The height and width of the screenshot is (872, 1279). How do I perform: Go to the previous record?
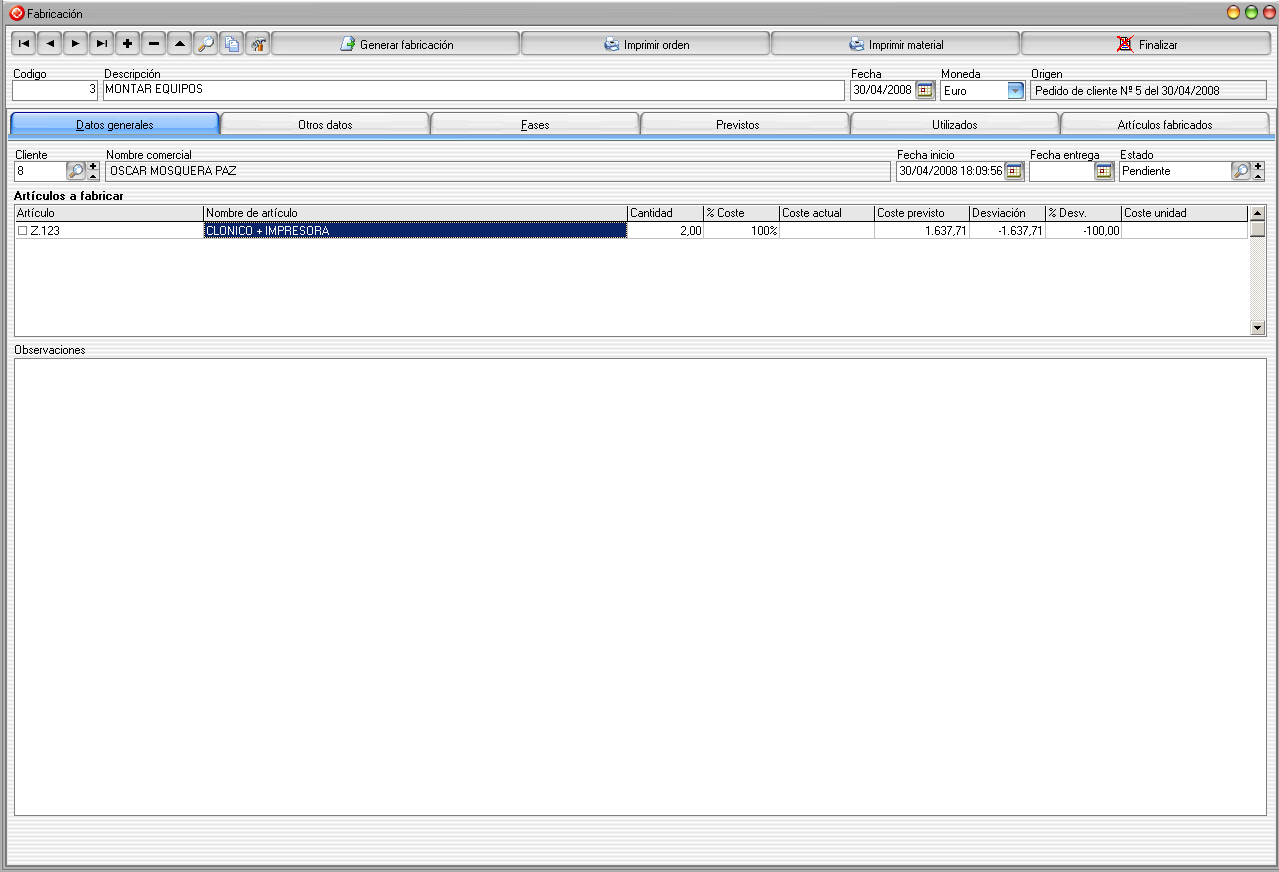point(49,44)
